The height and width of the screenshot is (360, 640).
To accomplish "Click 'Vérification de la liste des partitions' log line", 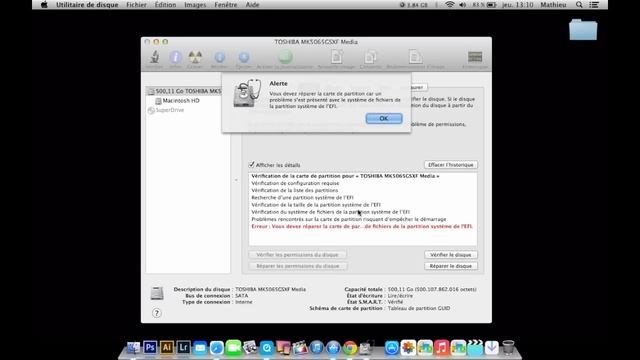I will click(x=295, y=191).
